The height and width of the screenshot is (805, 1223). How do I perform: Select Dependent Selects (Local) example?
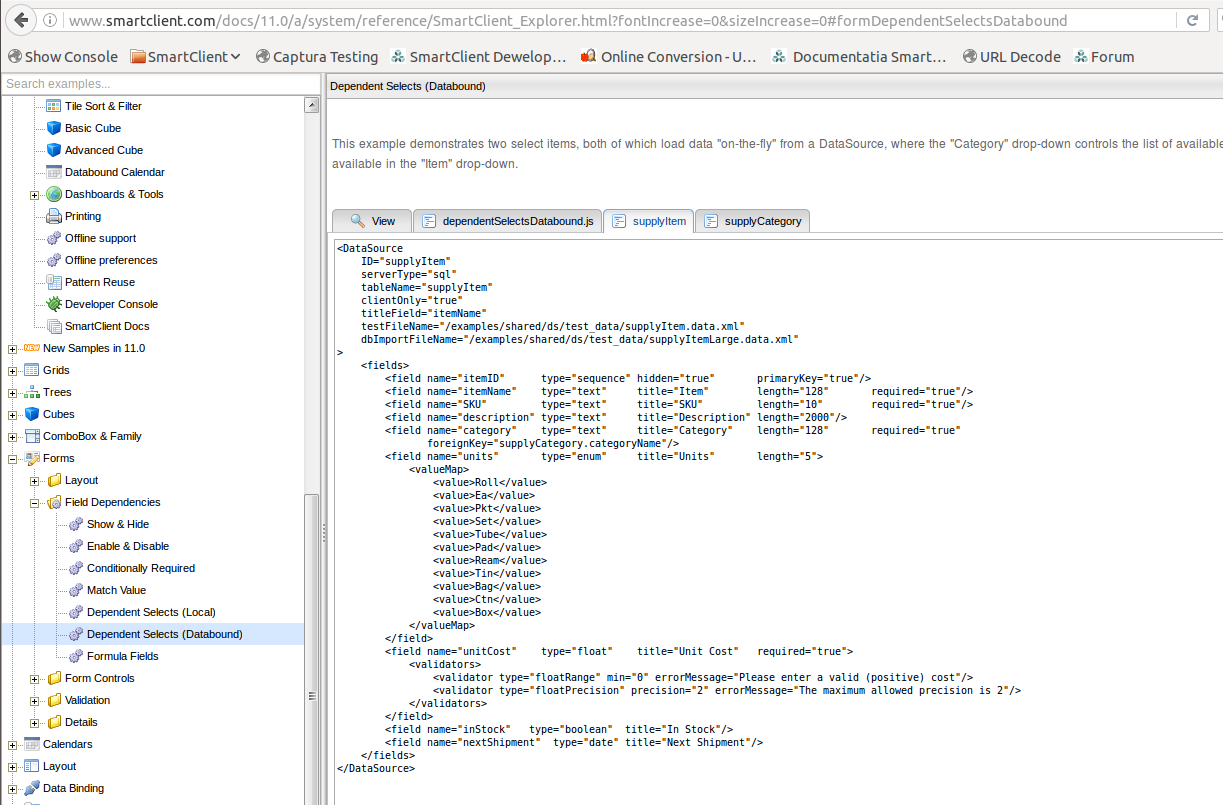pyautogui.click(x=151, y=612)
